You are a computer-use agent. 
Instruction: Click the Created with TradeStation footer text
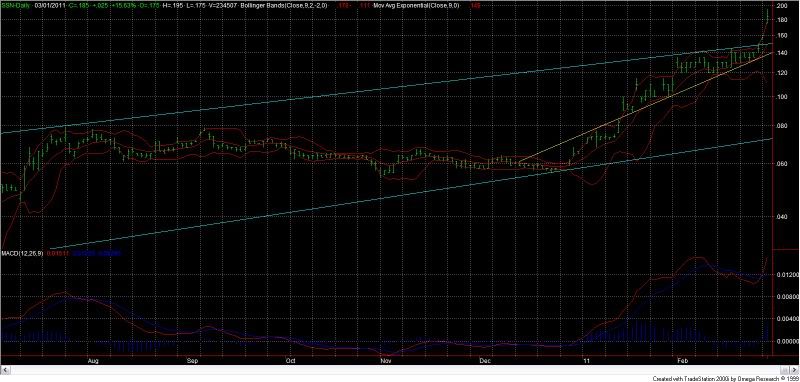point(726,378)
